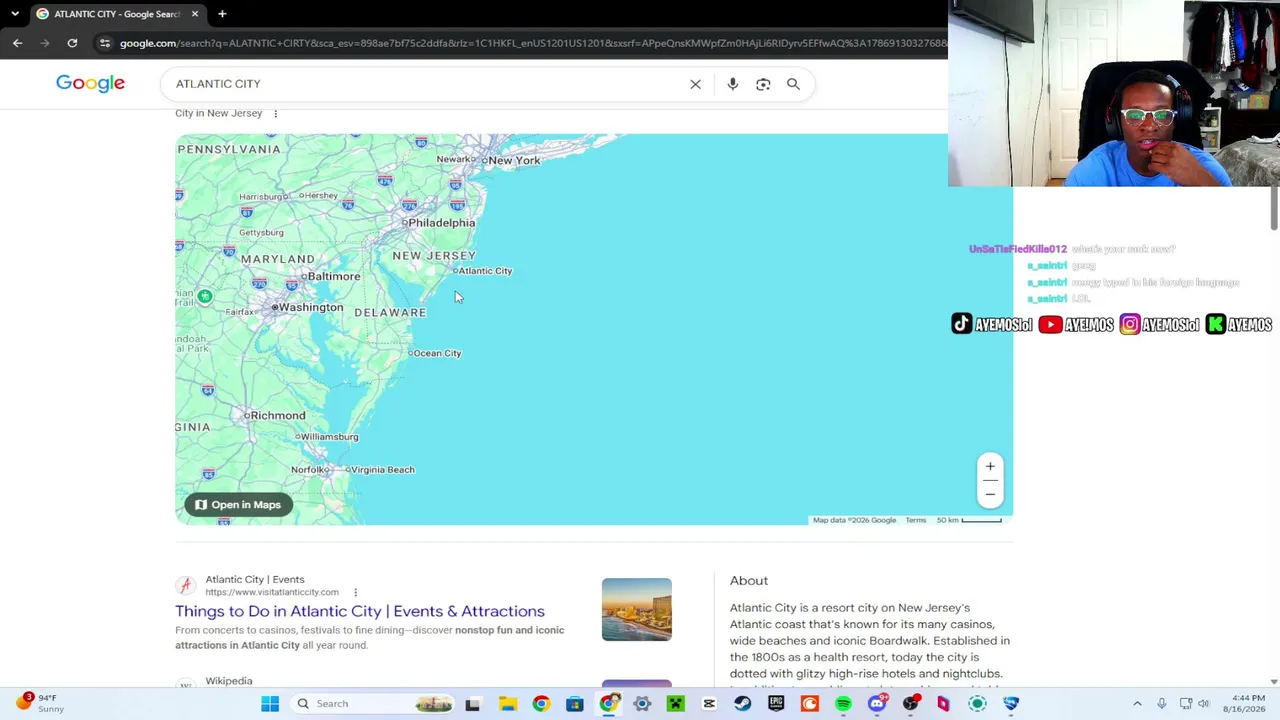This screenshot has height=720, width=1280.
Task: Open the Windows Start menu
Action: tap(270, 703)
